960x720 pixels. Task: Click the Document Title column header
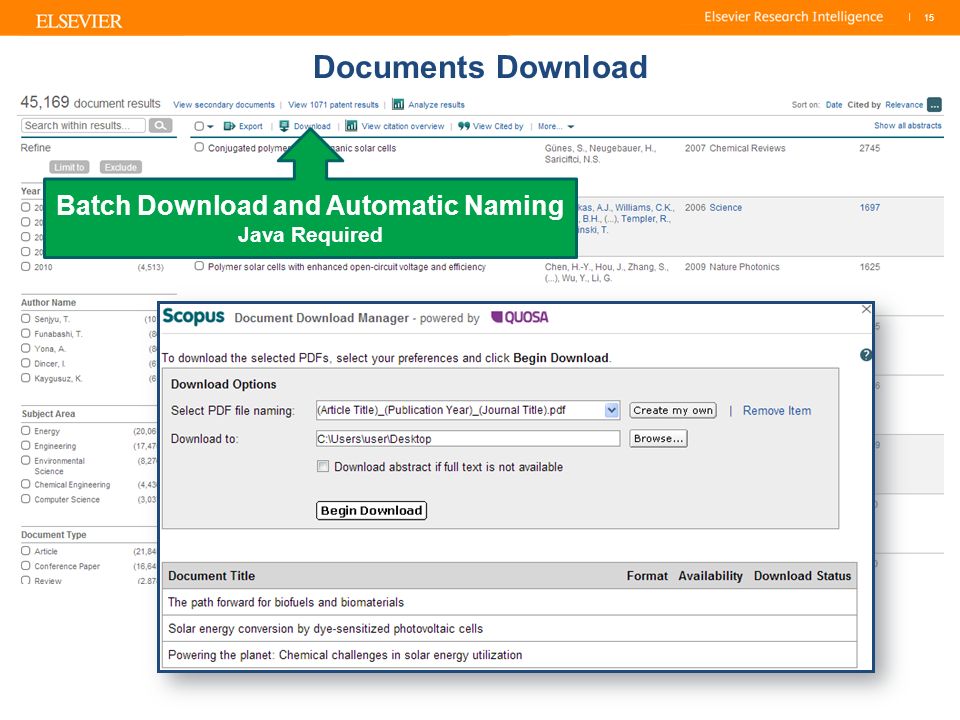212,576
